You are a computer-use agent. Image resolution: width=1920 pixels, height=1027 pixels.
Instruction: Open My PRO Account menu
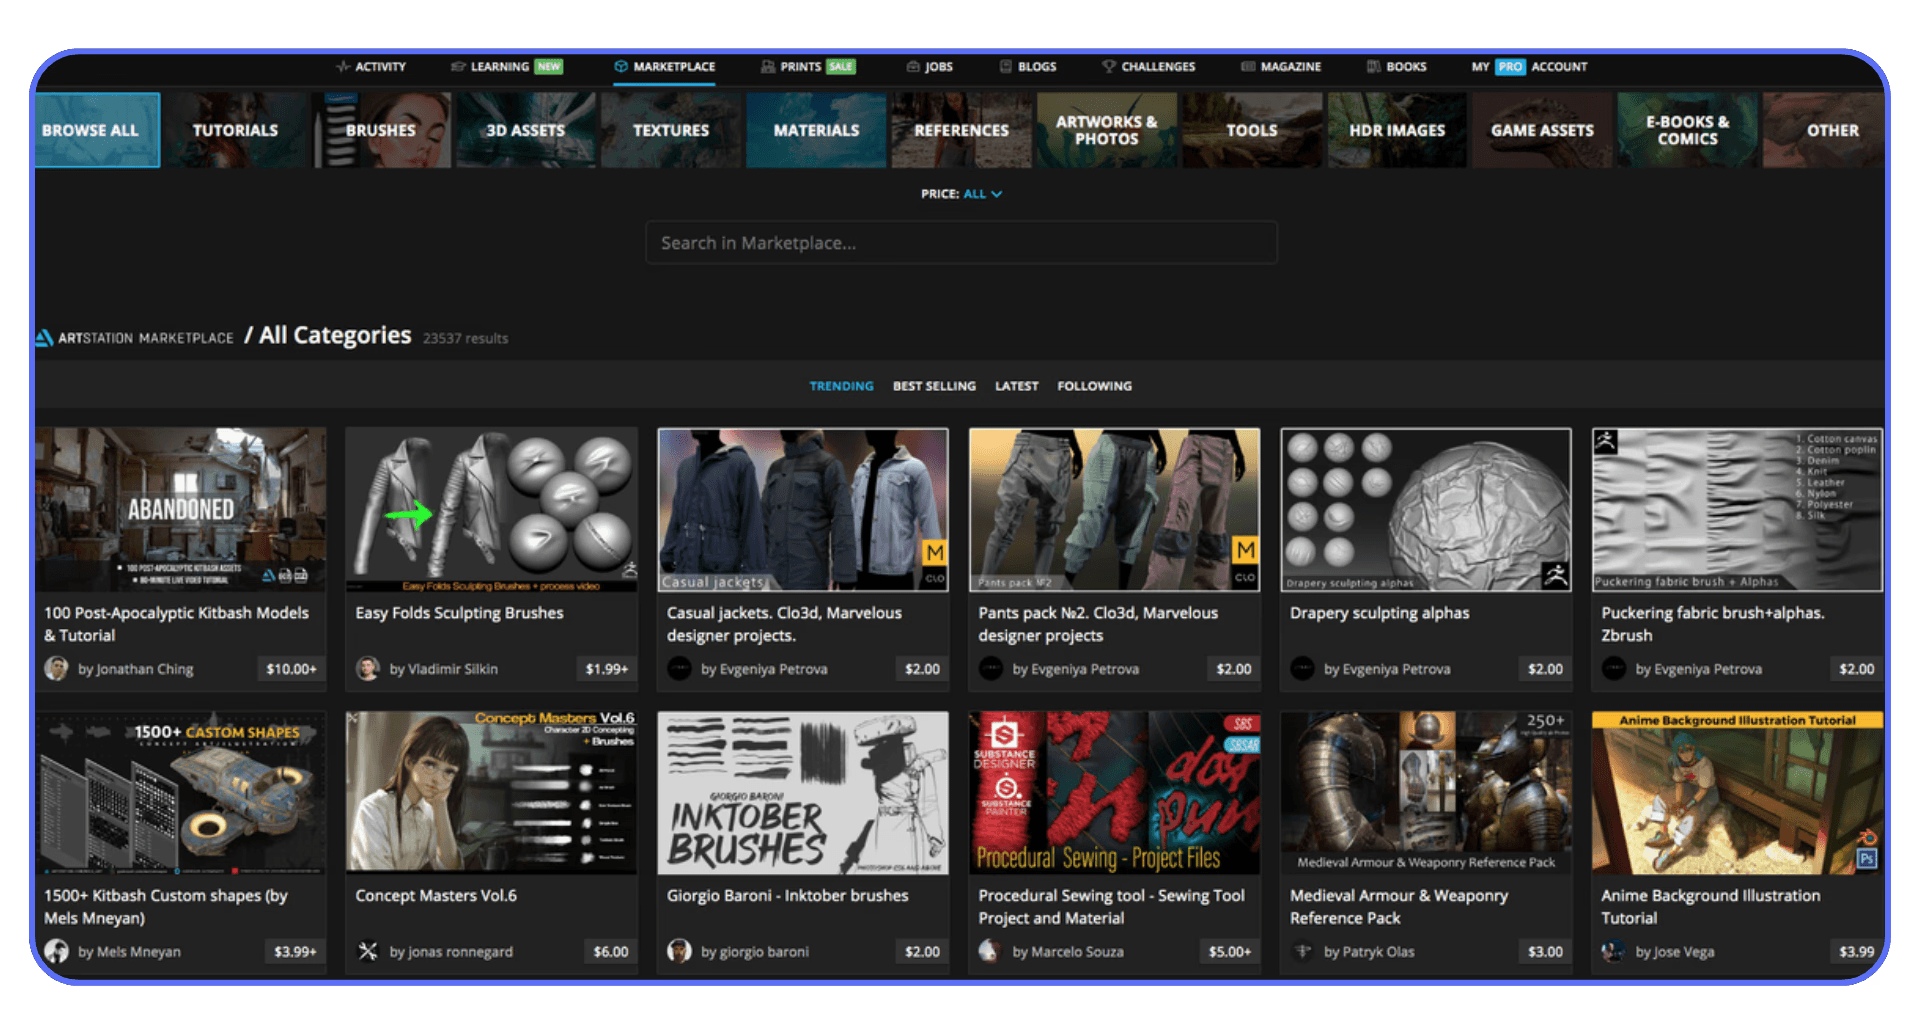coord(1529,67)
